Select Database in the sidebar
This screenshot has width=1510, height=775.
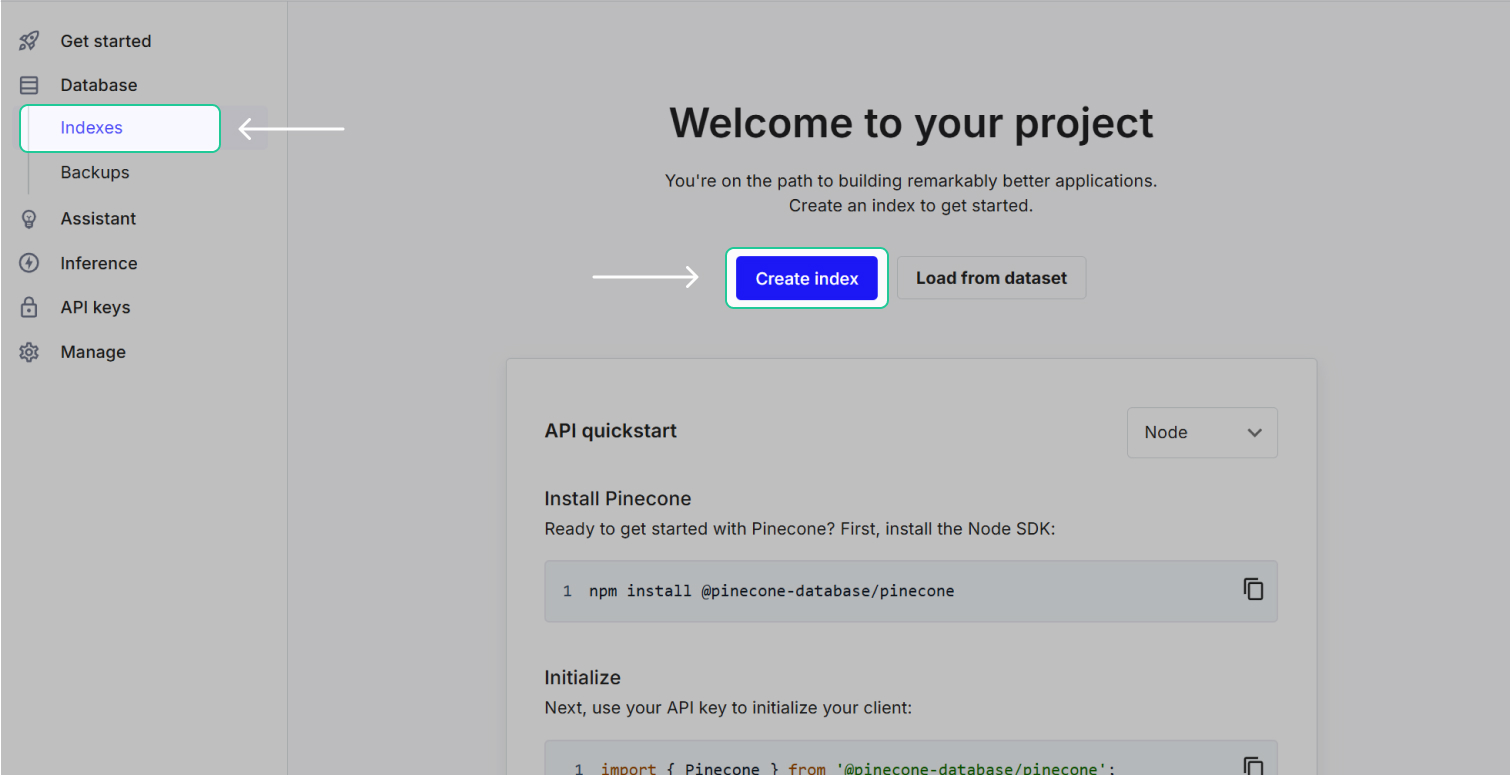pos(99,85)
